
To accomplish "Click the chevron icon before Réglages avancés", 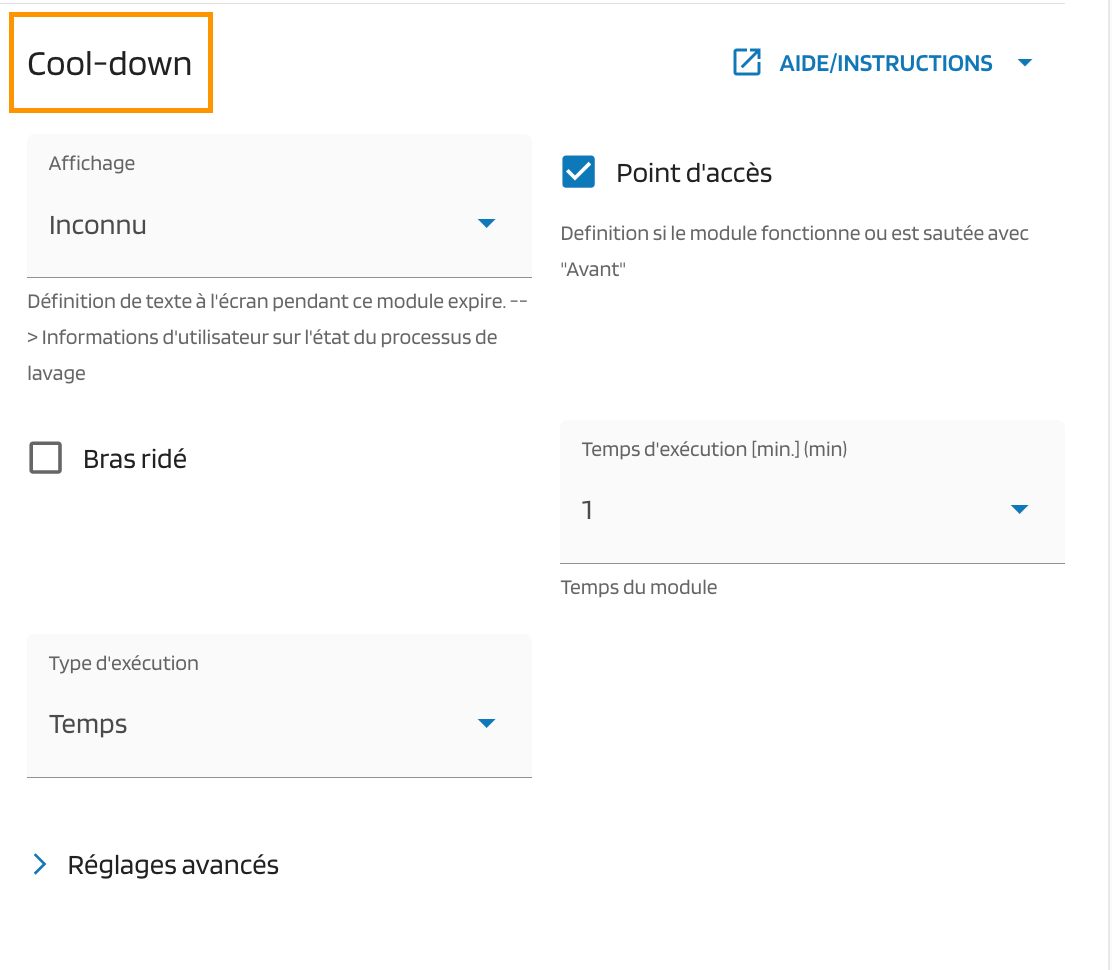I will coord(40,865).
